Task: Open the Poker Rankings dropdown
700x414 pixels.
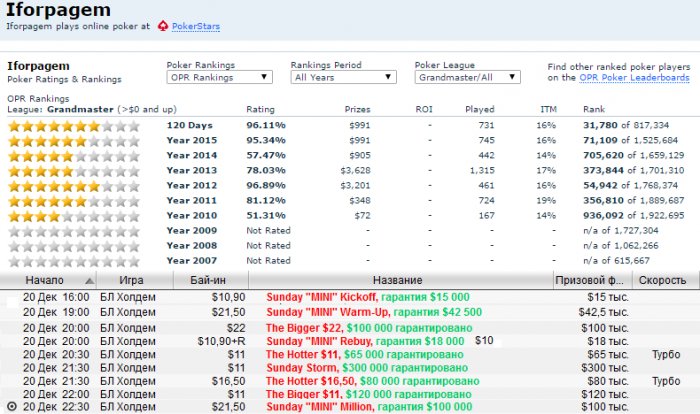Action: click(219, 77)
